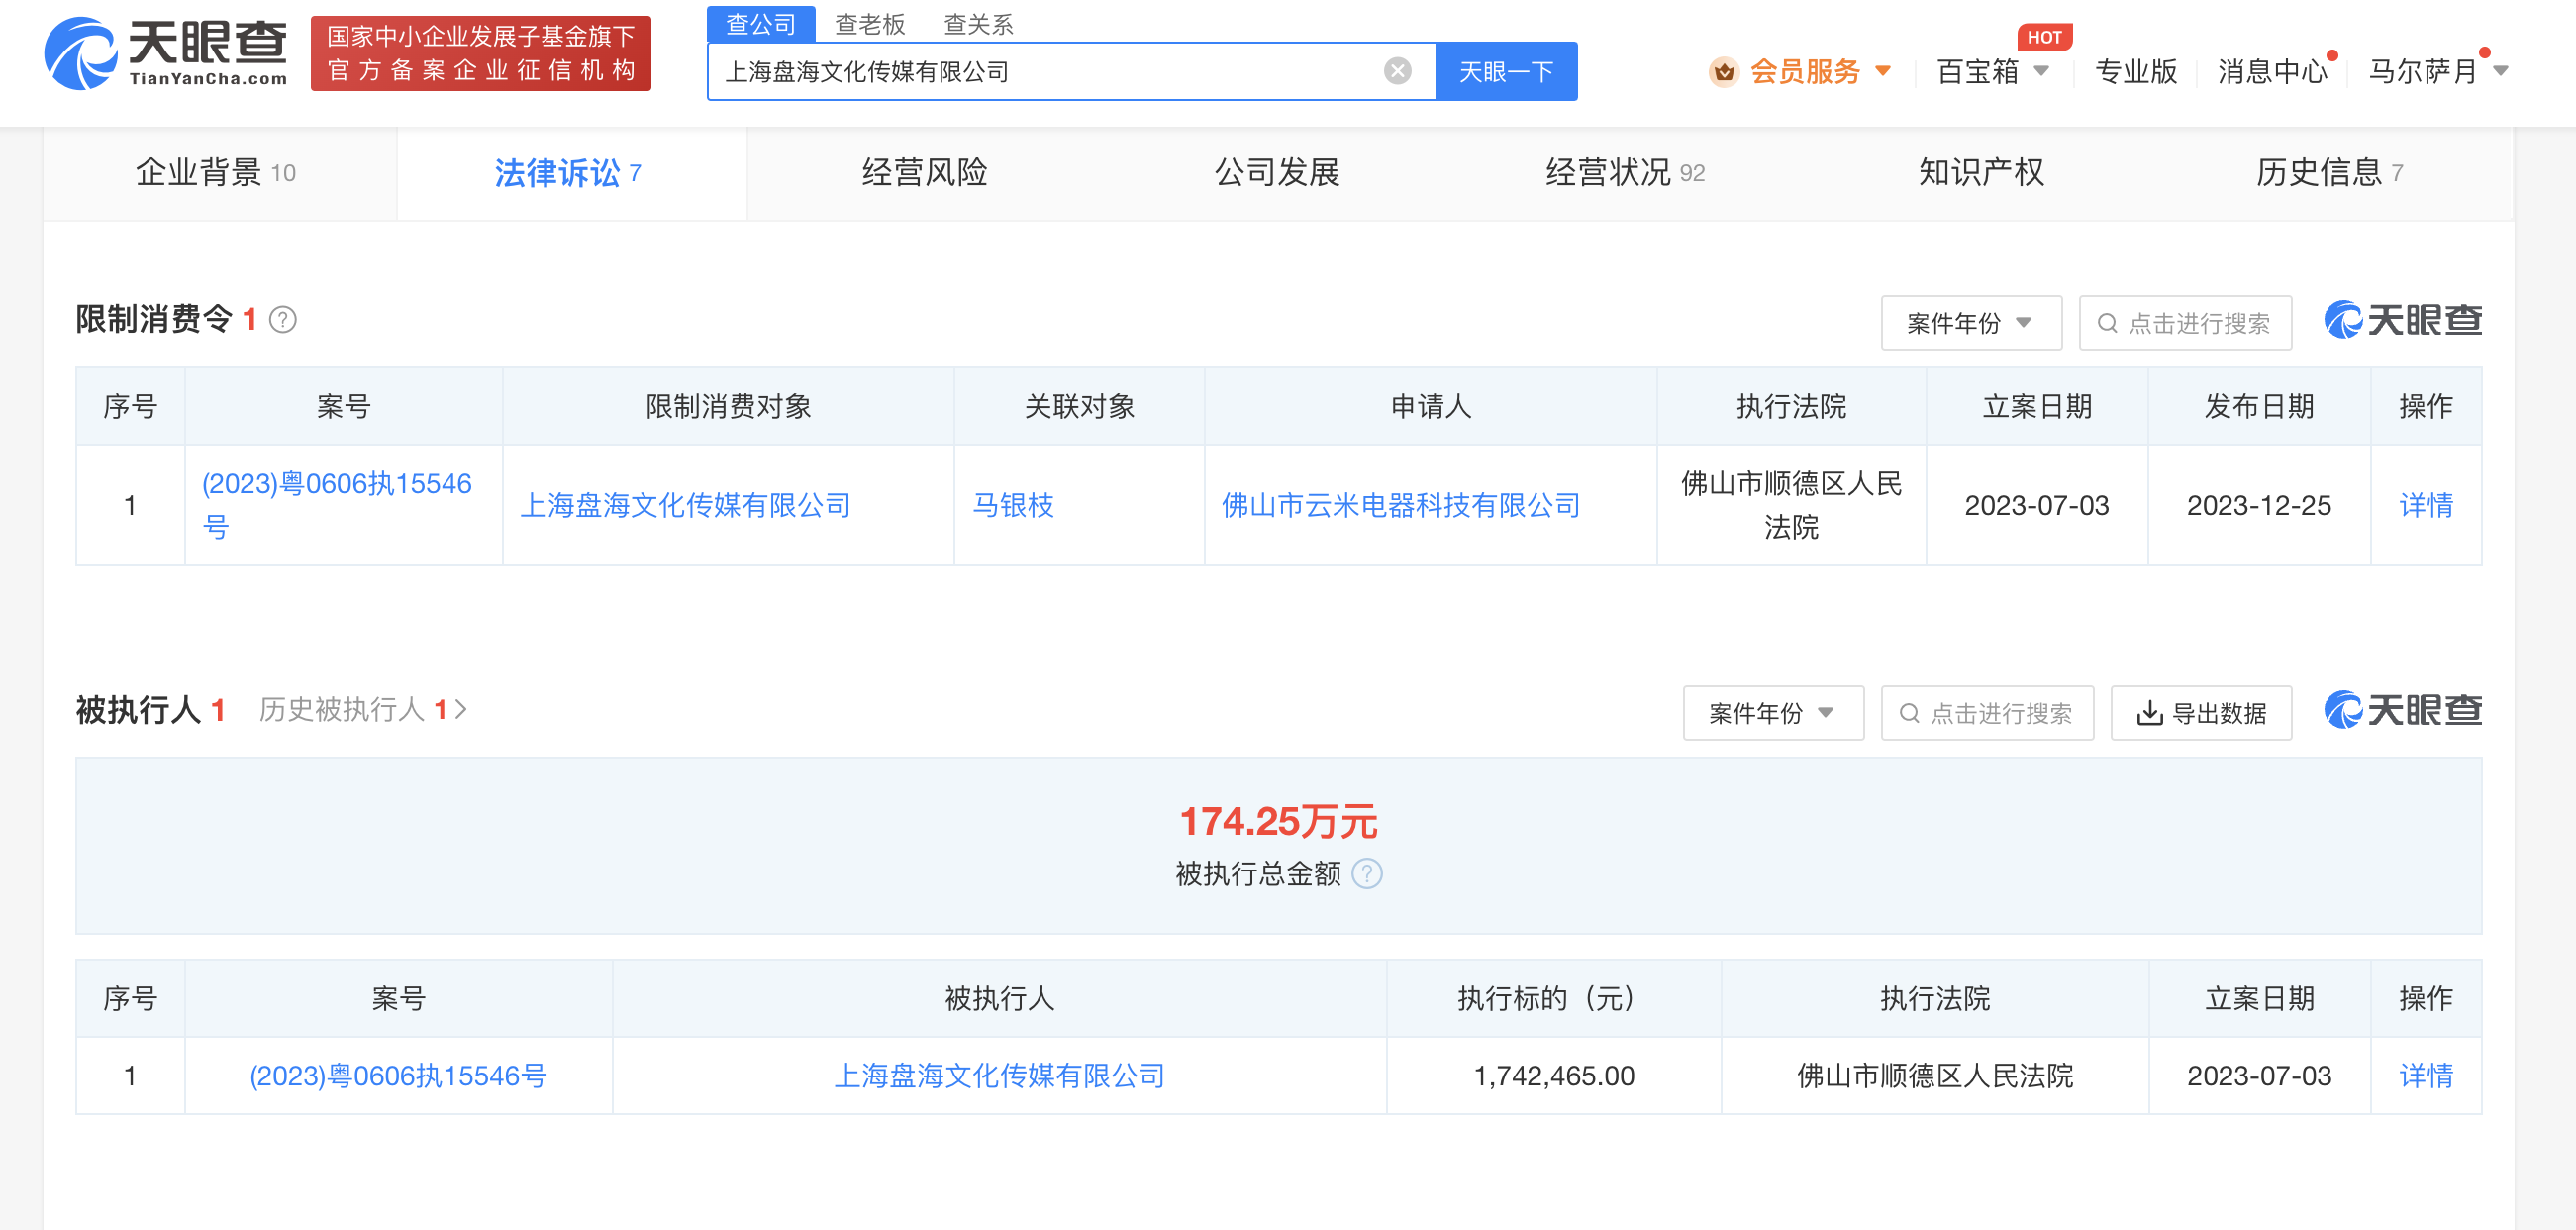Screen dimensions: 2576x1230
Task: Click the 天眼一下 search button
Action: [x=1505, y=70]
